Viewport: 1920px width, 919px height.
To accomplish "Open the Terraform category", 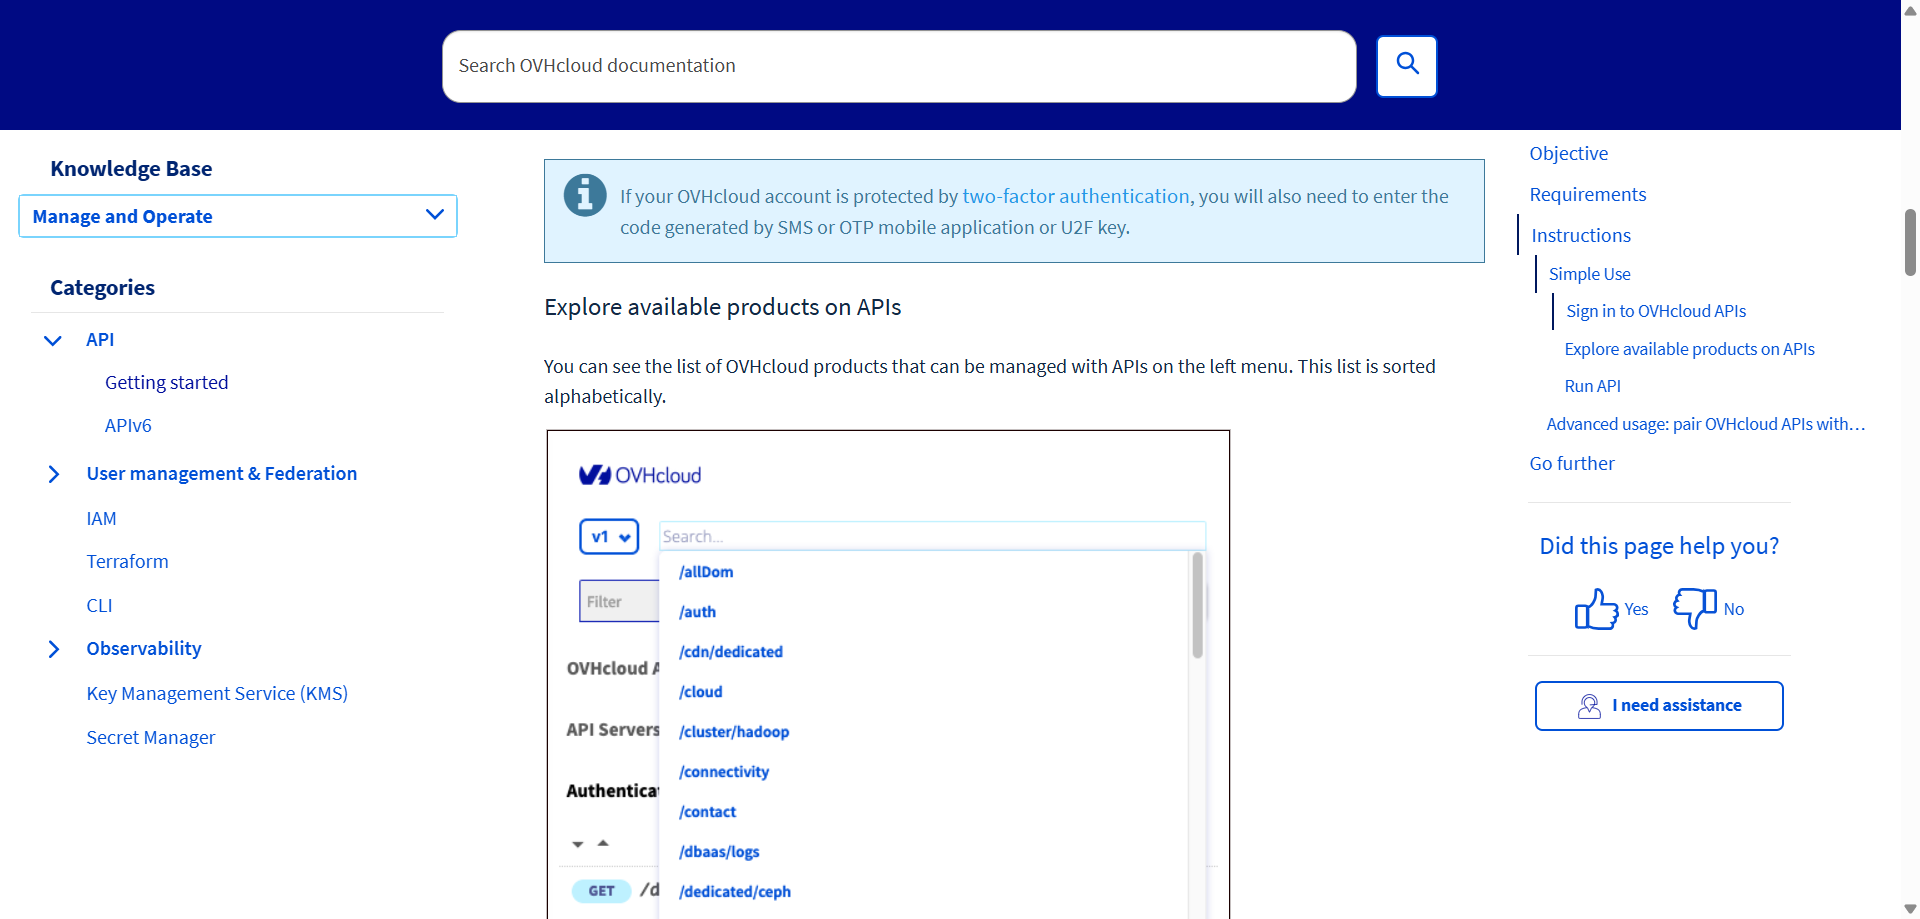I will [127, 561].
